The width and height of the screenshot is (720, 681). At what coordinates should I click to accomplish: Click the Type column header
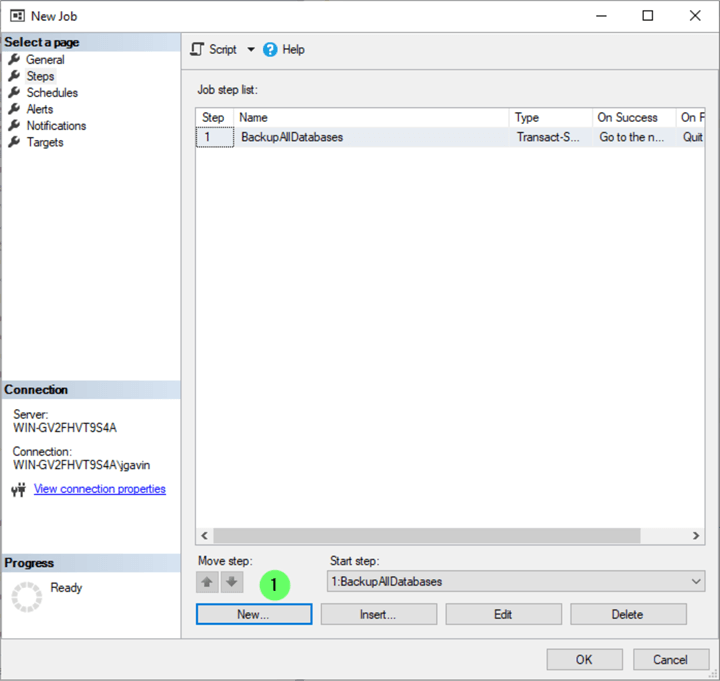pos(551,118)
